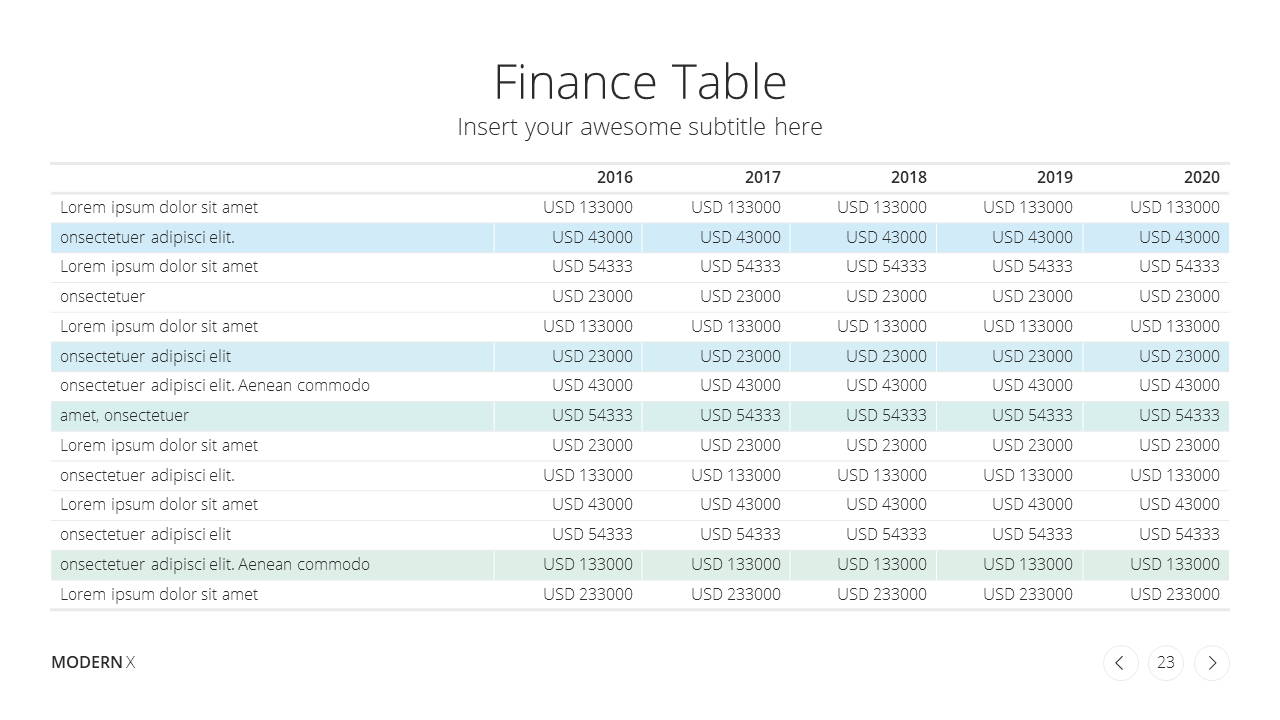Screen dimensions: 1280x720
Task: Select the 'onsectetuer adipisci elit.' blue row label
Action: (147, 237)
